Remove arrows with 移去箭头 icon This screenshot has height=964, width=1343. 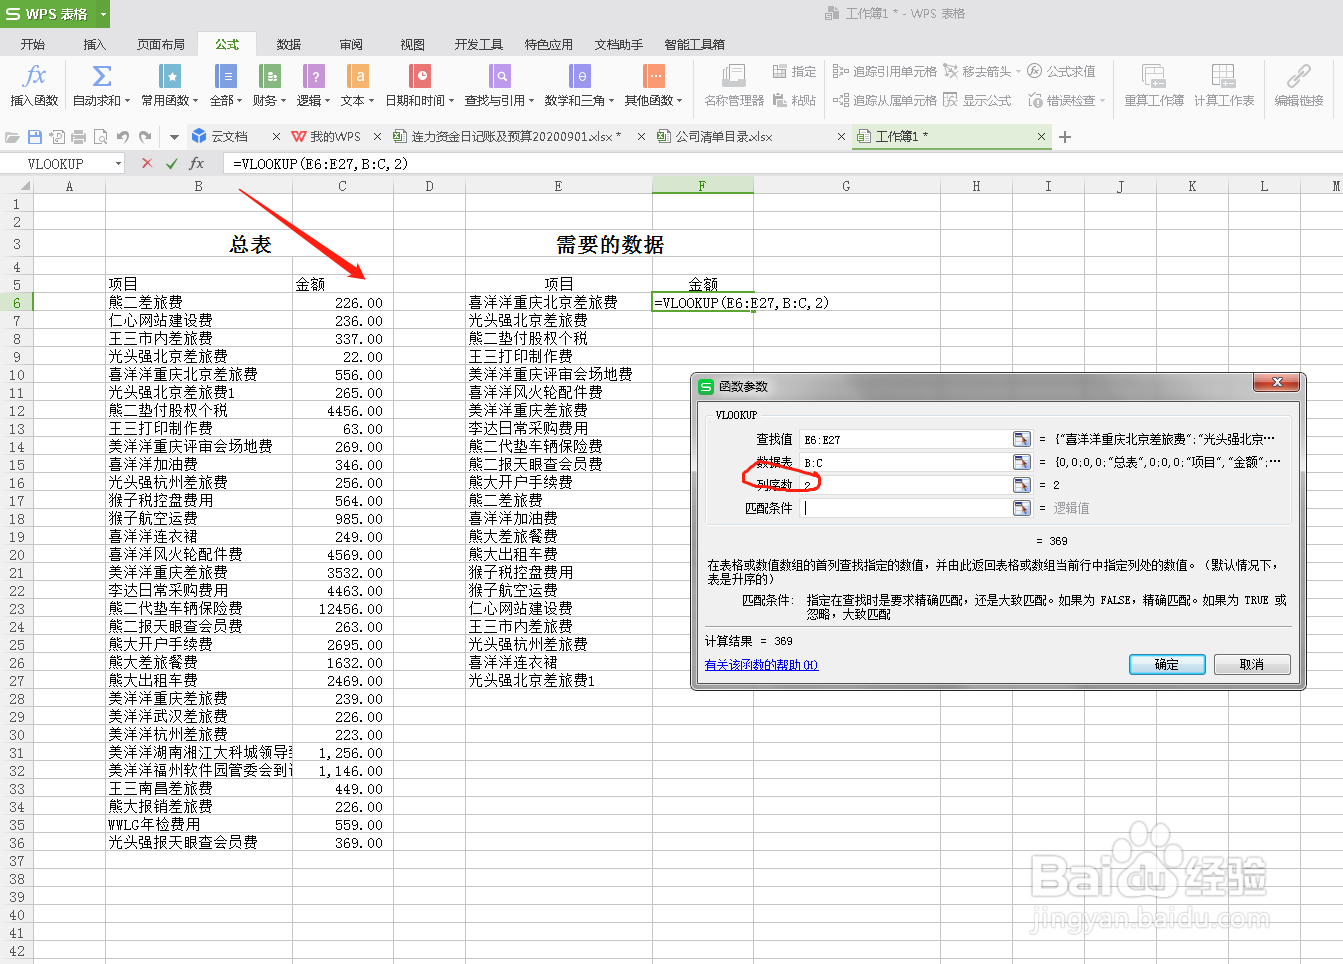click(984, 71)
